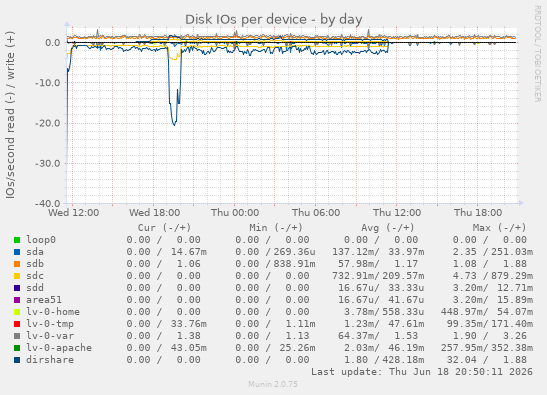
Task: Click the Thu 18:00 axis label
Action: pyautogui.click(x=478, y=213)
